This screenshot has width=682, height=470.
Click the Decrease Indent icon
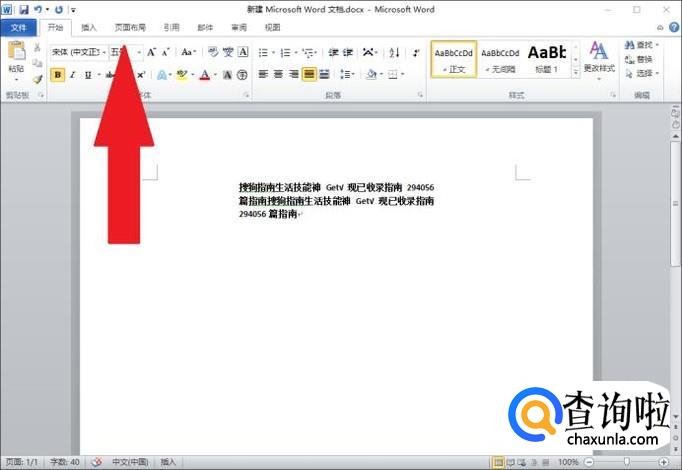pos(334,52)
